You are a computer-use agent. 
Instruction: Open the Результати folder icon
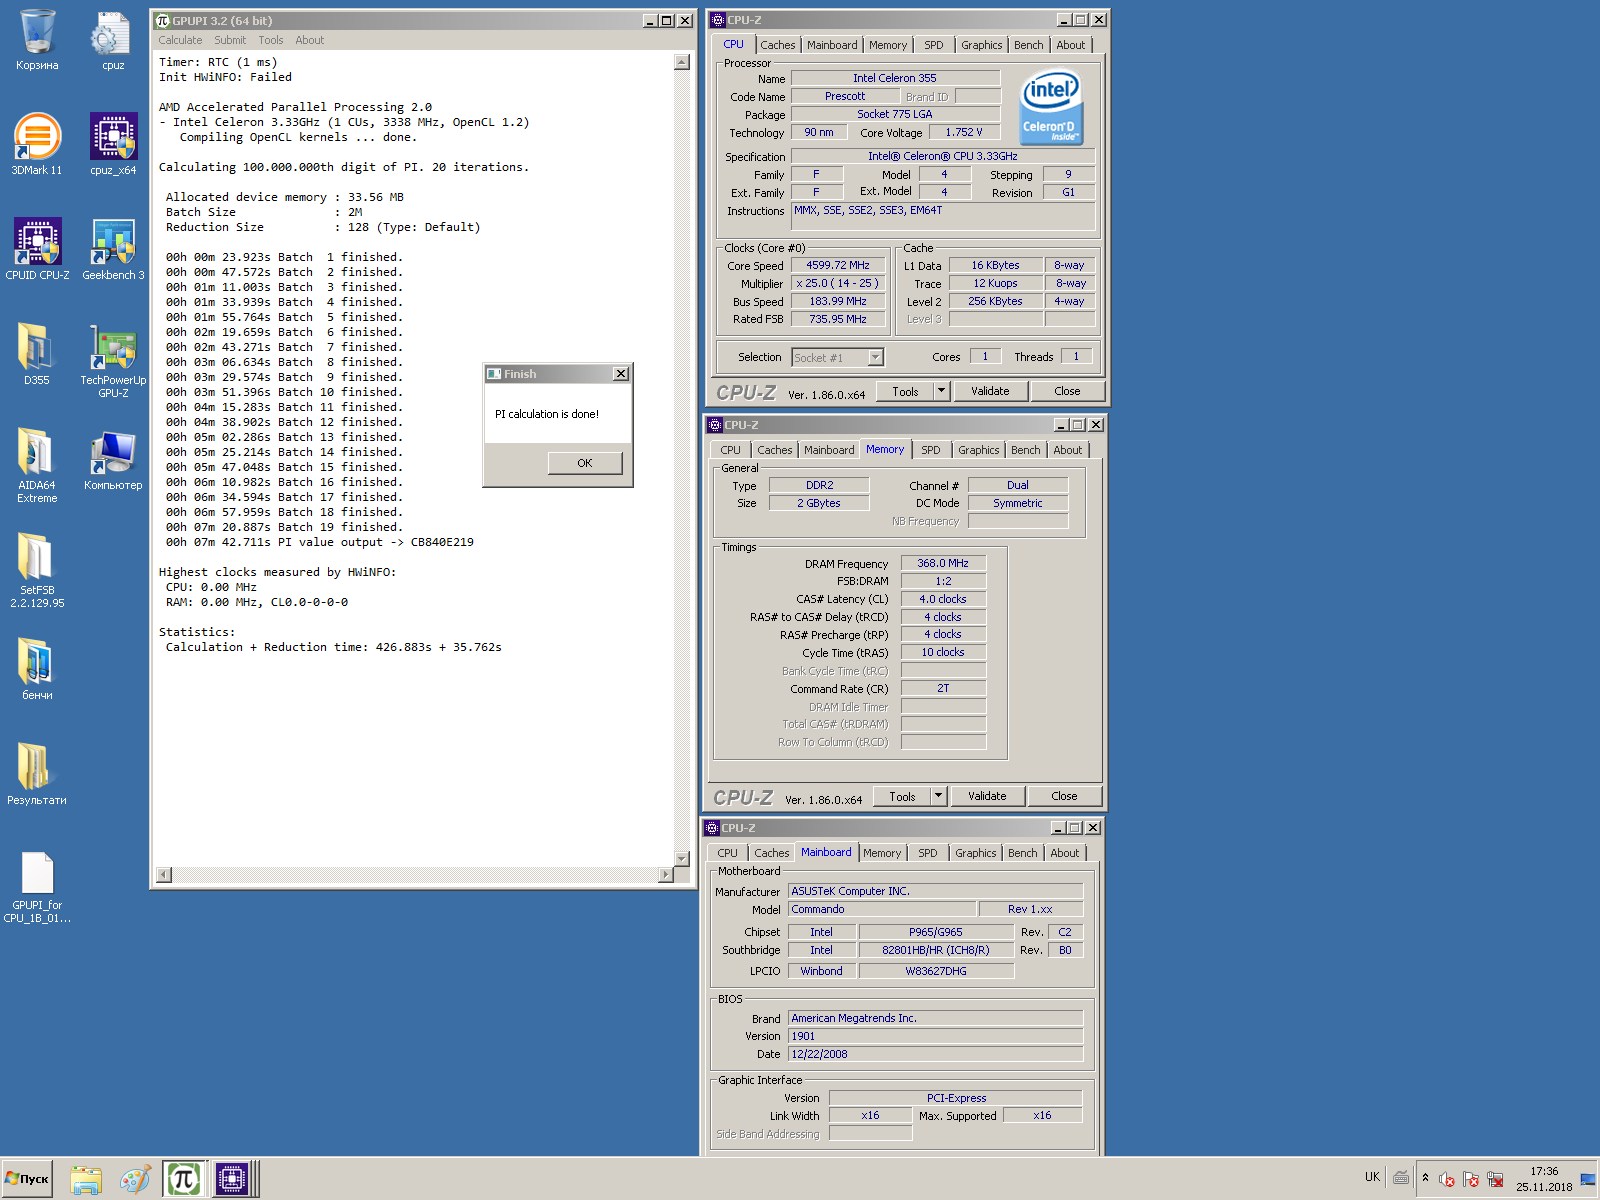coord(37,775)
